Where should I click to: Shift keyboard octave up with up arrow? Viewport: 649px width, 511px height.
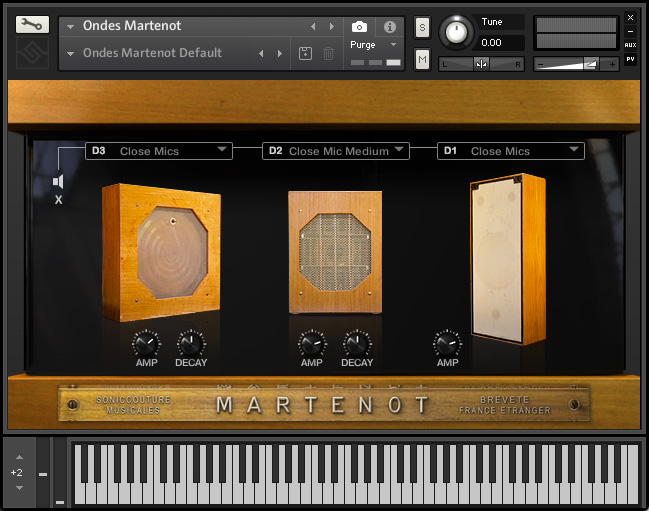point(19,457)
